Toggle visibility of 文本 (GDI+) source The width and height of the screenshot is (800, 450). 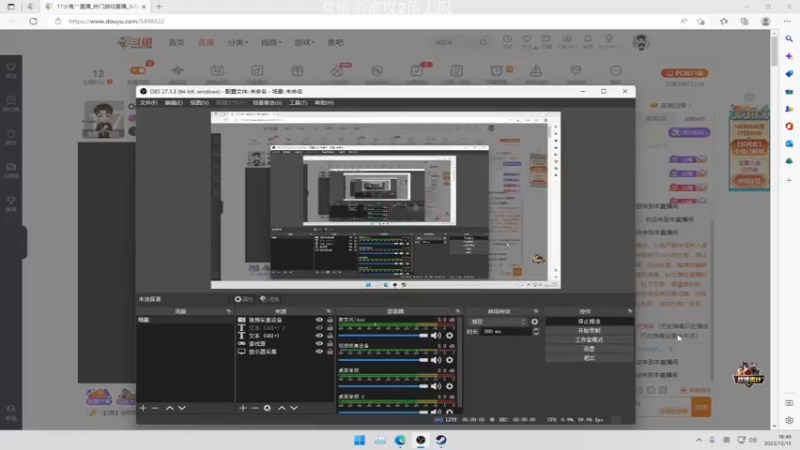coord(319,336)
